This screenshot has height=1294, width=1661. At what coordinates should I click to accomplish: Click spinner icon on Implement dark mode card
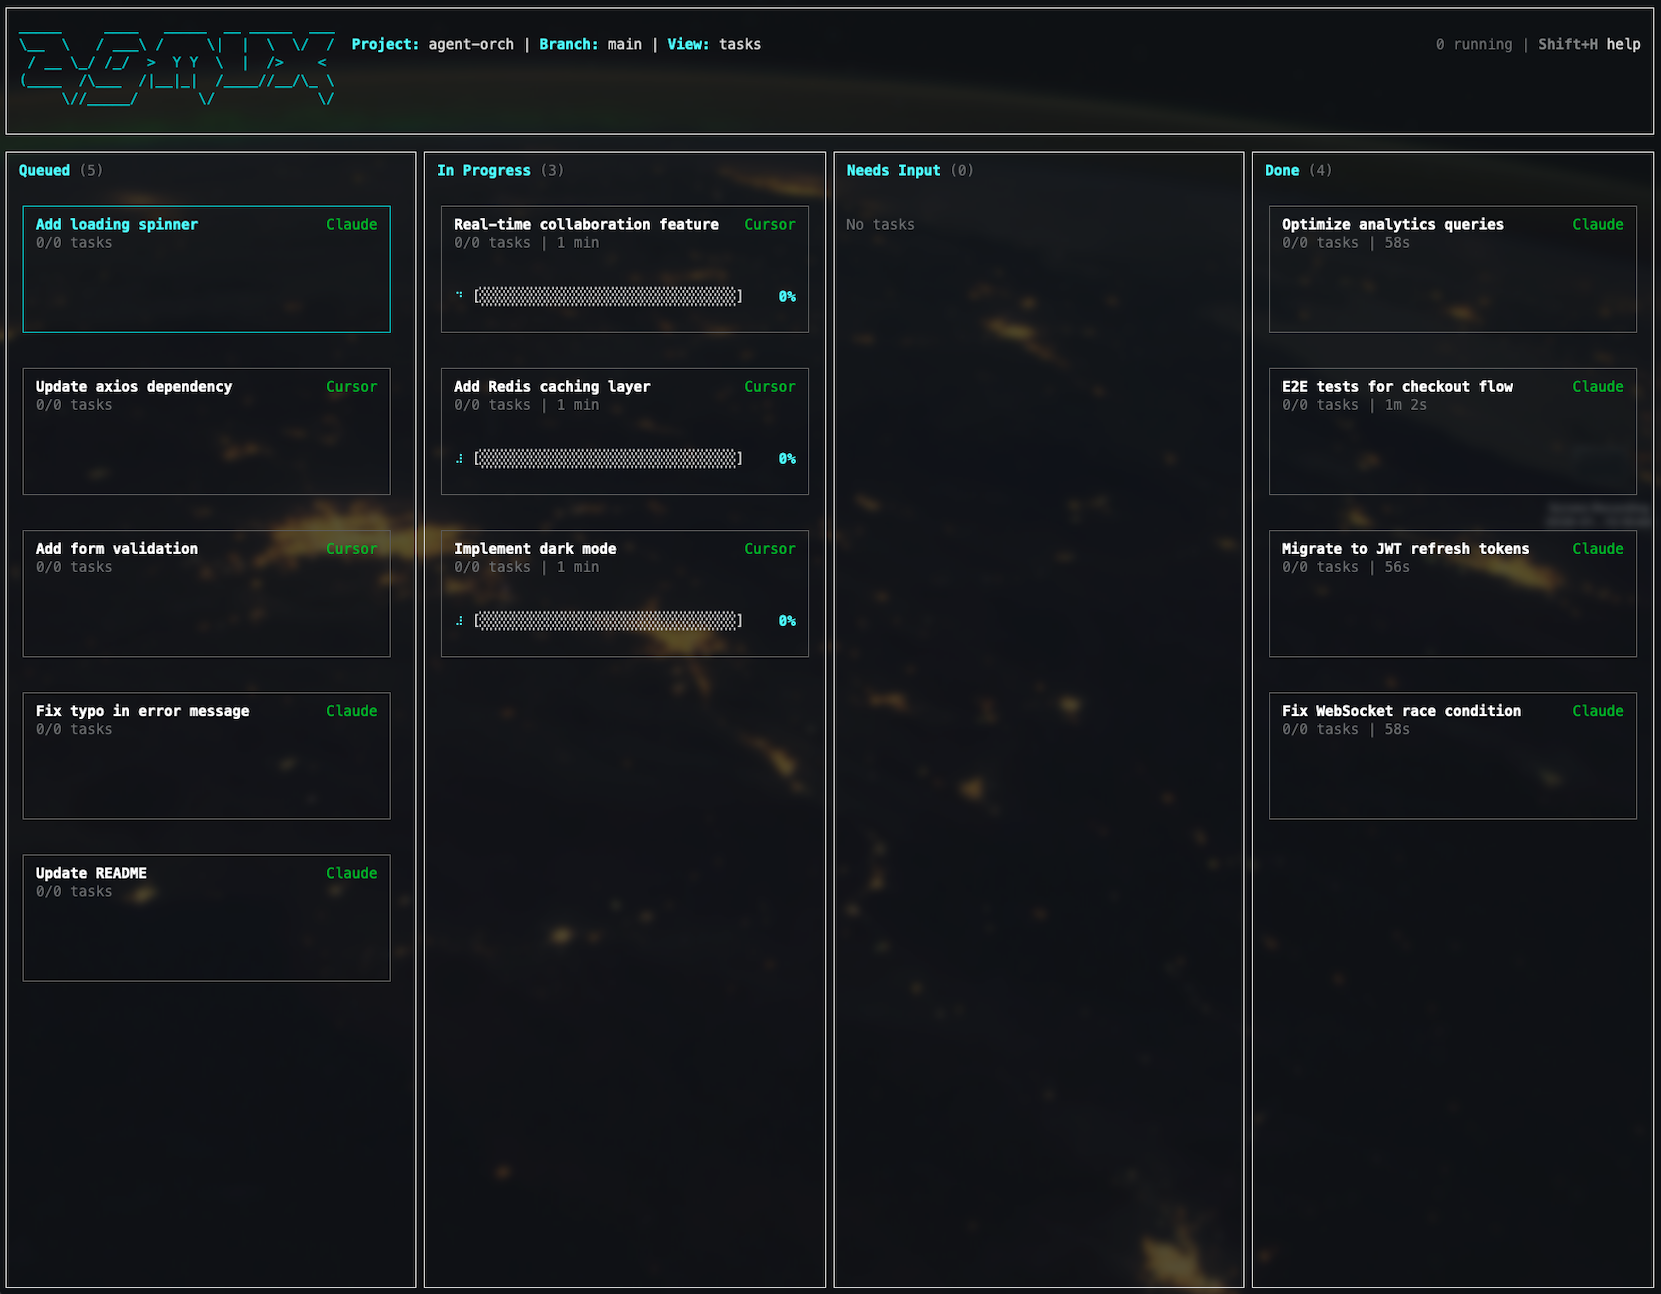459,620
